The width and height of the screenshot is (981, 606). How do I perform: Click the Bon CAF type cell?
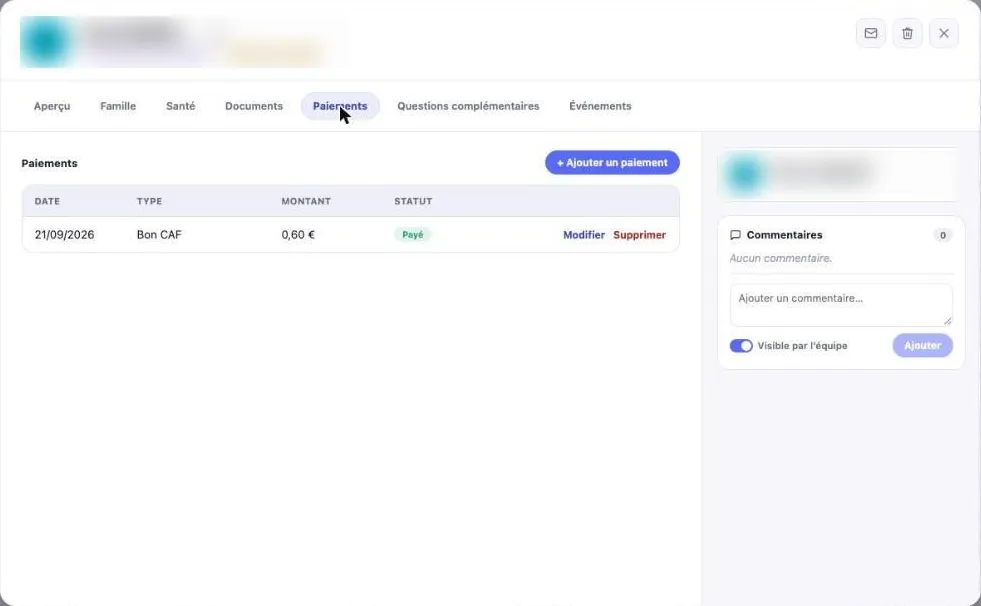(x=159, y=235)
